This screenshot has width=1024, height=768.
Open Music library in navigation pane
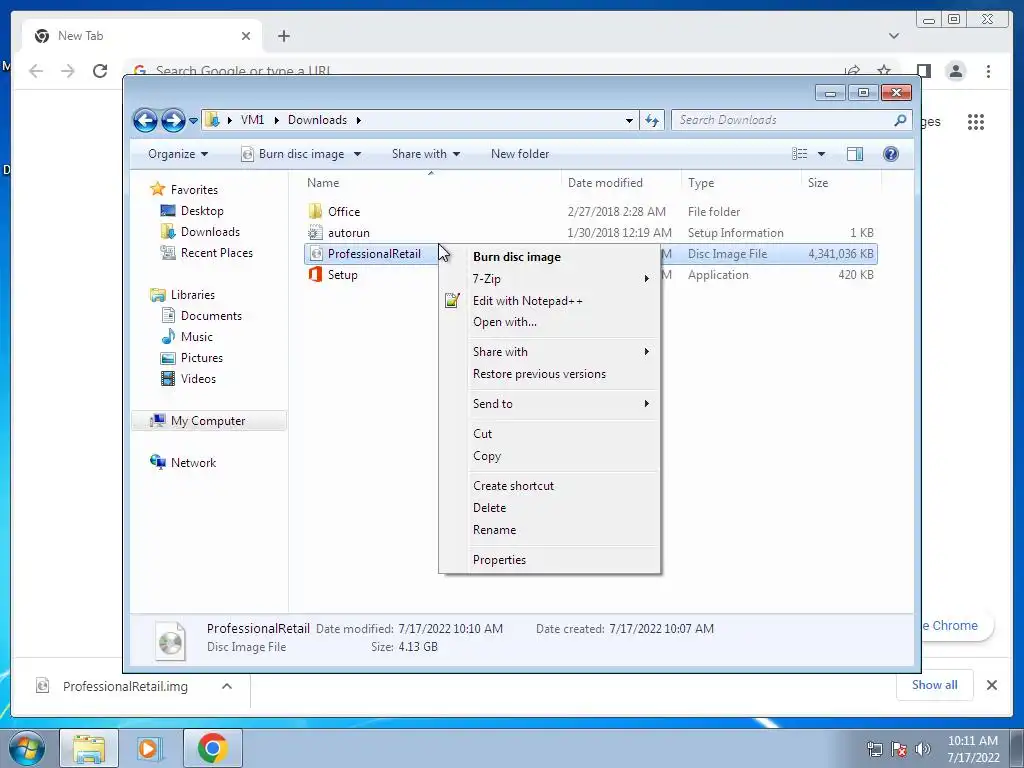197,337
